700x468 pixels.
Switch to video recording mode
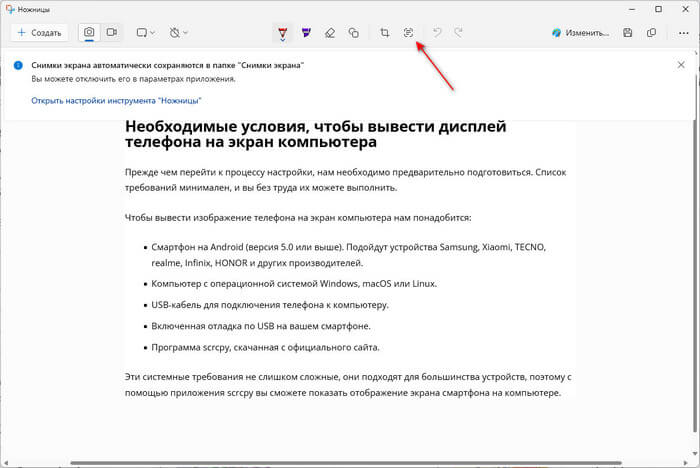[112, 33]
